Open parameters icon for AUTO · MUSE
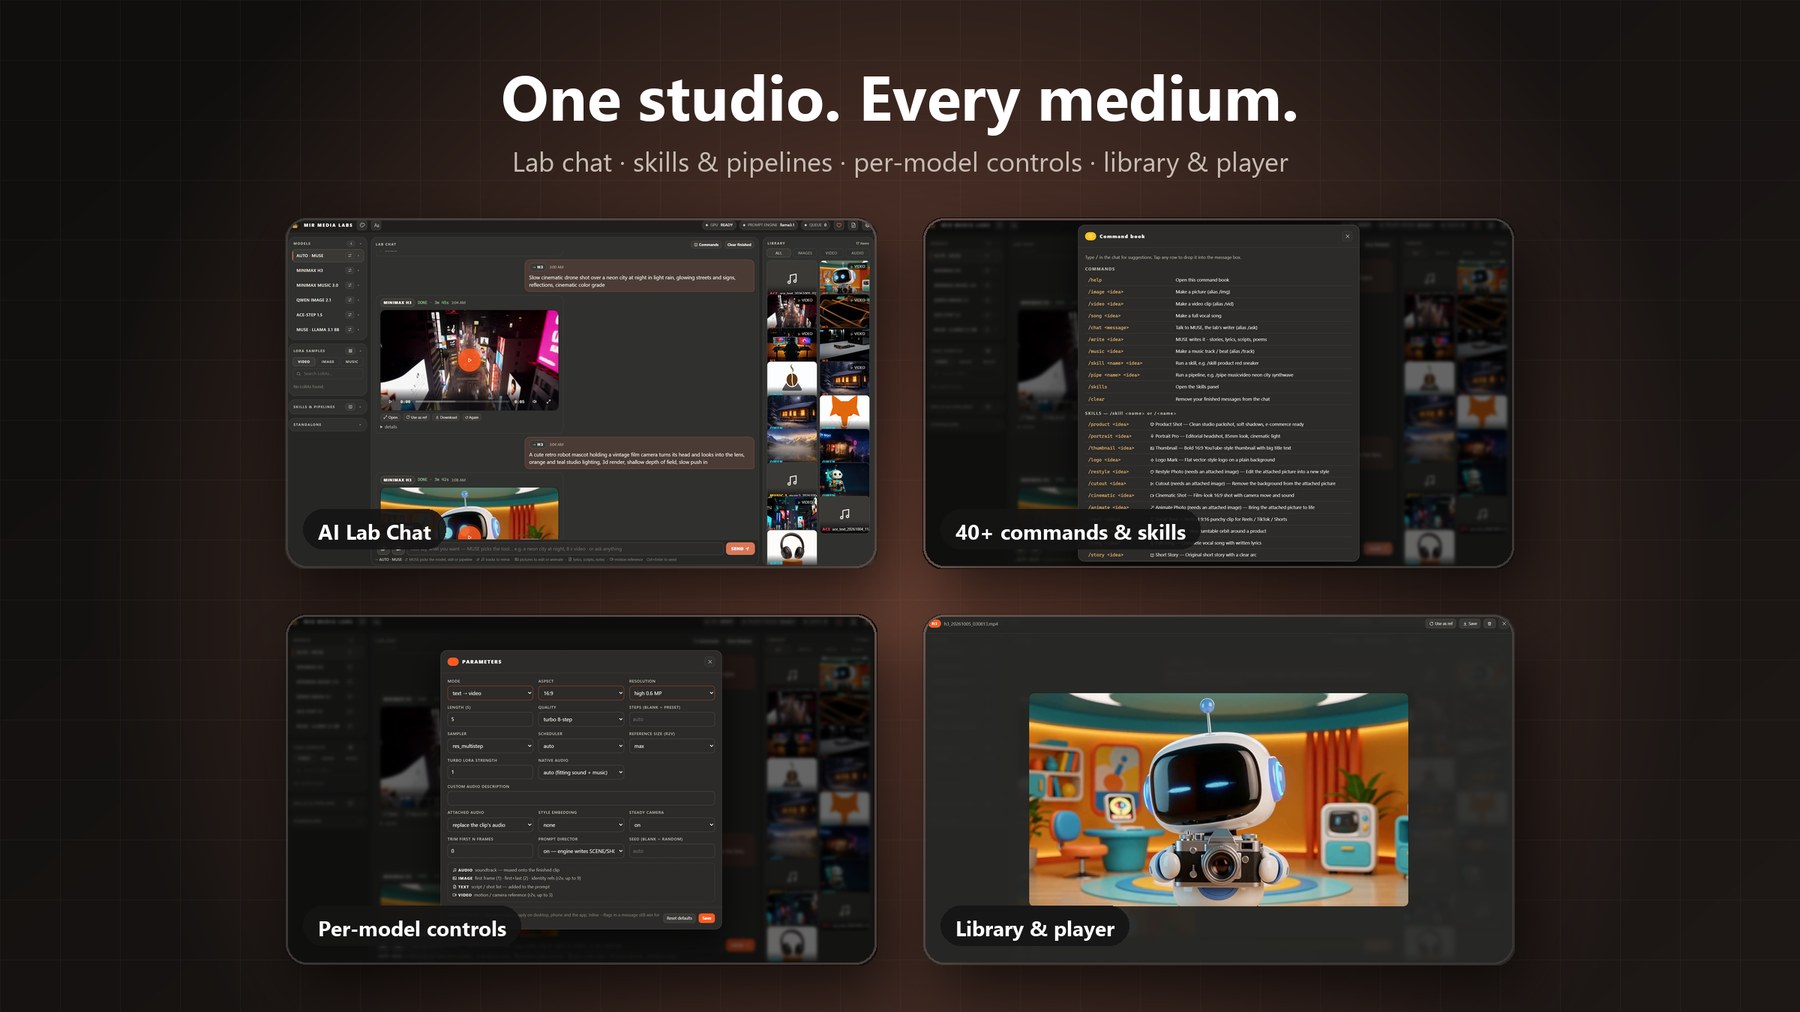The image size is (1800, 1012). click(x=350, y=255)
